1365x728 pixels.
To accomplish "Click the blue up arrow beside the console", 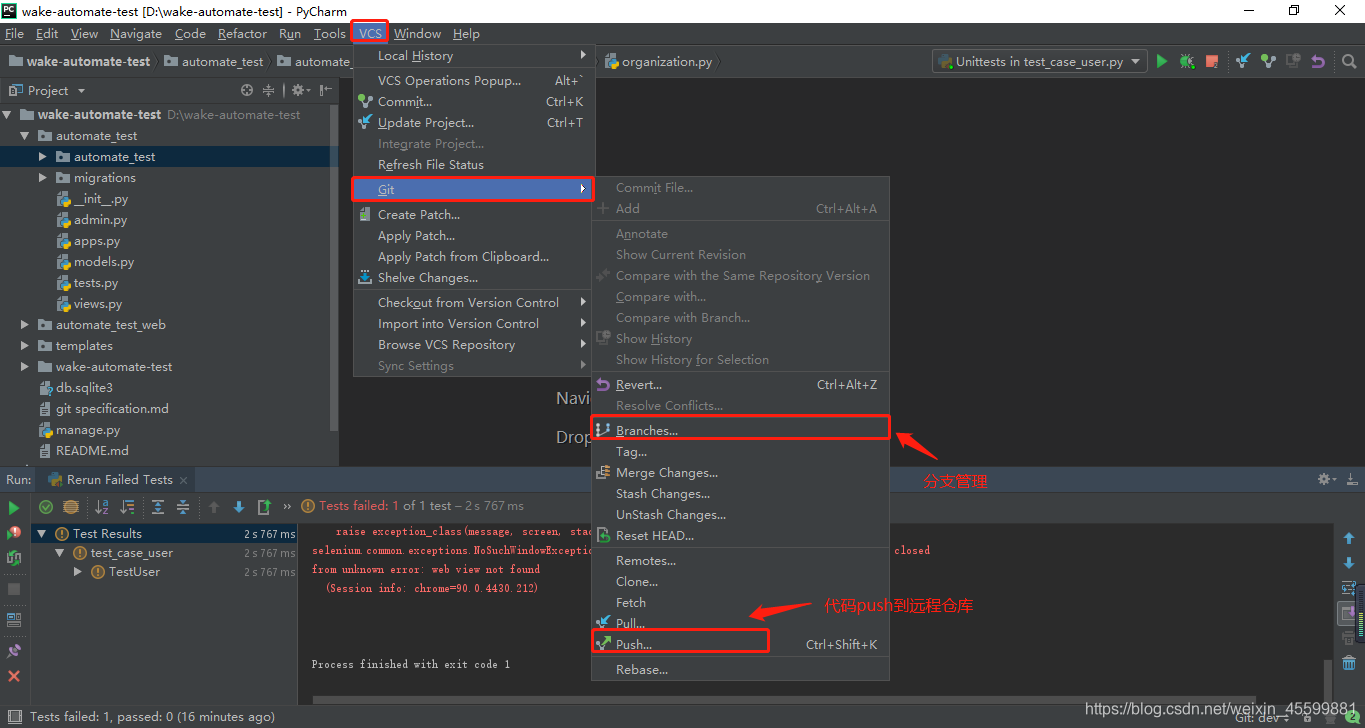I will tap(1349, 538).
